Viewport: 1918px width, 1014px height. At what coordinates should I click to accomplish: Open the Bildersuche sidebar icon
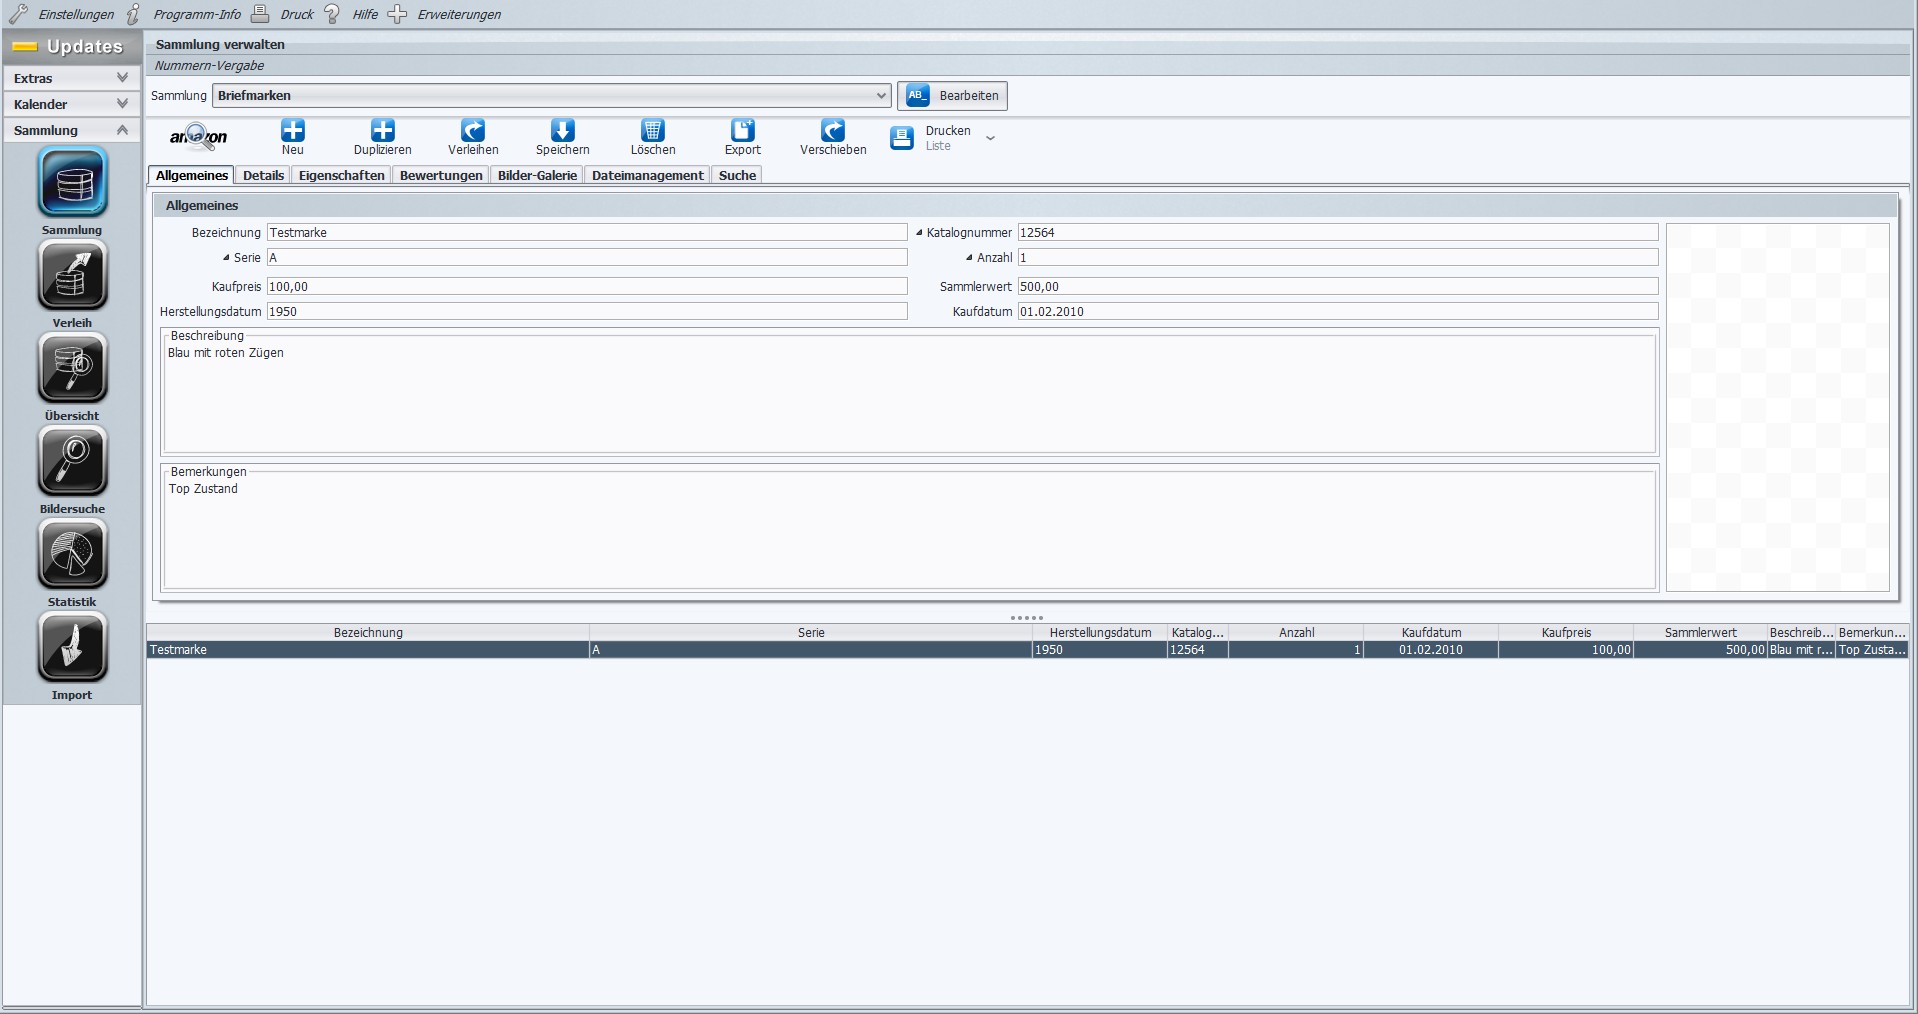click(72, 461)
